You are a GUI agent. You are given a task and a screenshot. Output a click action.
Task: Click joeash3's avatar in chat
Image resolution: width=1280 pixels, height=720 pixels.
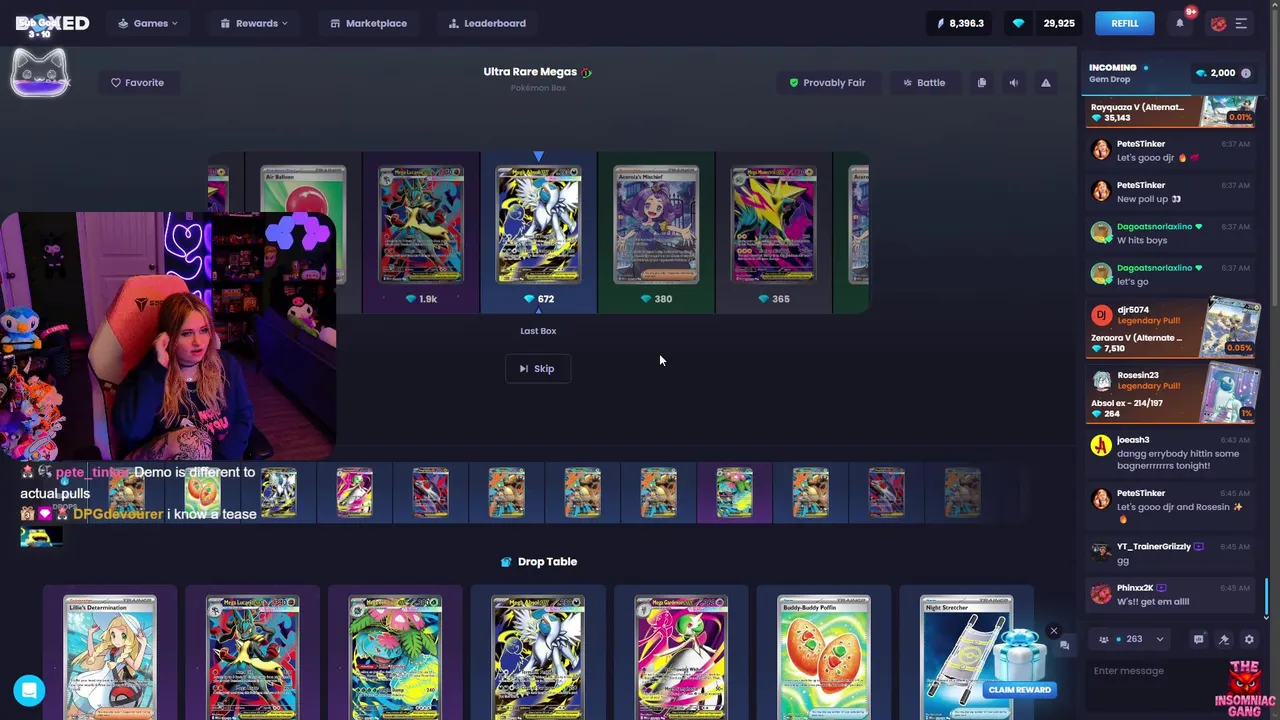pos(1101,446)
